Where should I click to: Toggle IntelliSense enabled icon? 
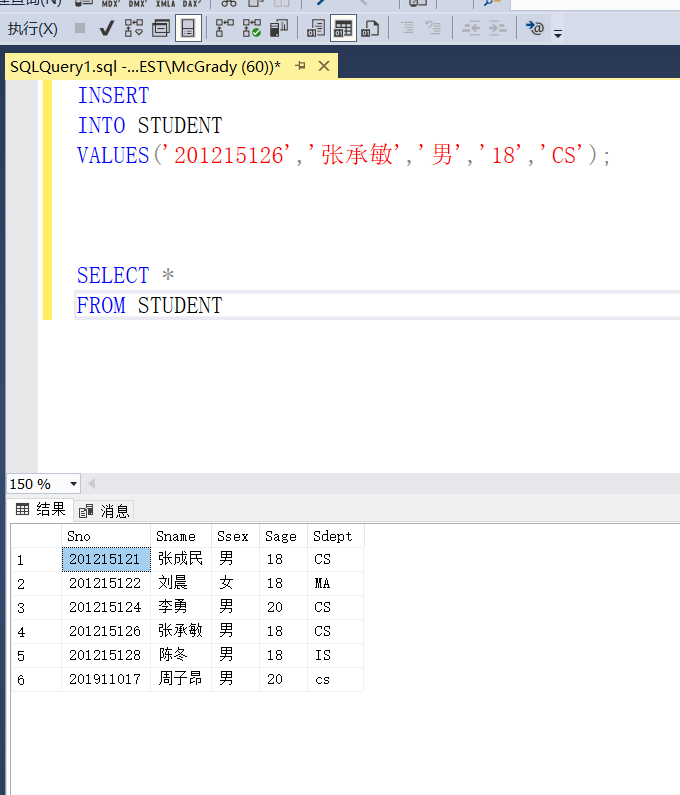[188, 28]
